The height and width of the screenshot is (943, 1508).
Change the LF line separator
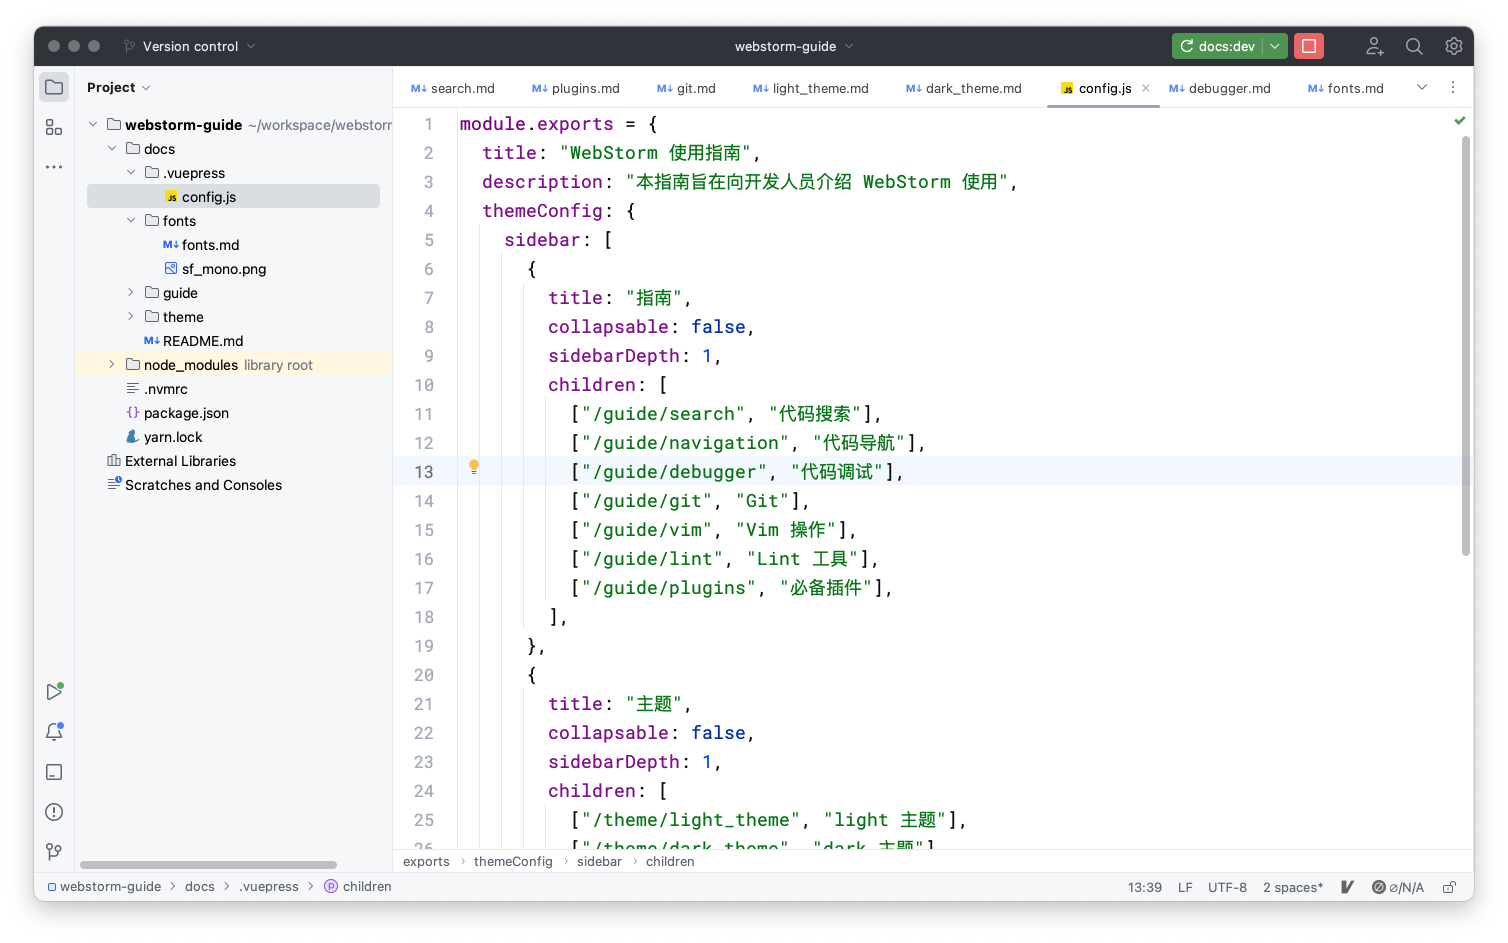click(x=1185, y=887)
